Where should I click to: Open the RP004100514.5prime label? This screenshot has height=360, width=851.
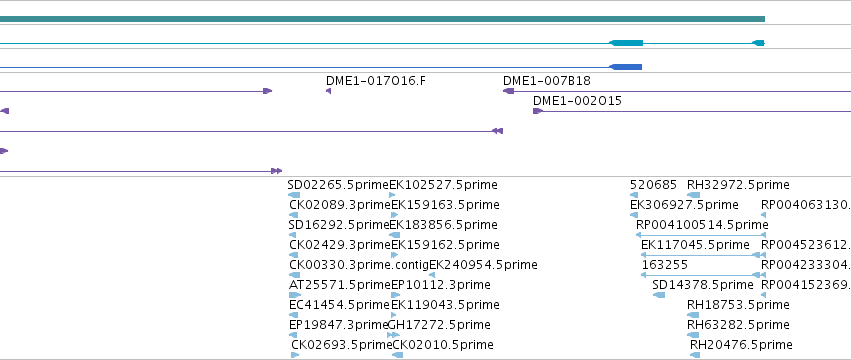point(702,225)
